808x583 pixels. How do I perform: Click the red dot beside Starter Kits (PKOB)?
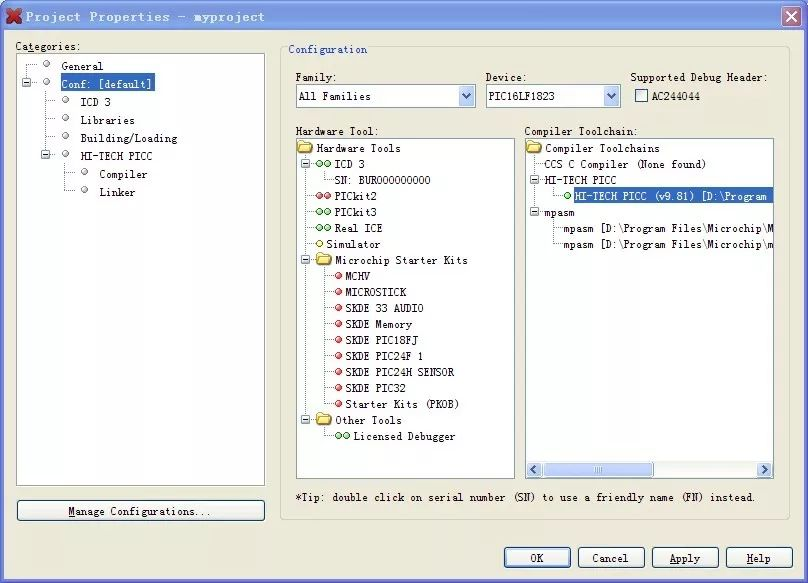339,404
